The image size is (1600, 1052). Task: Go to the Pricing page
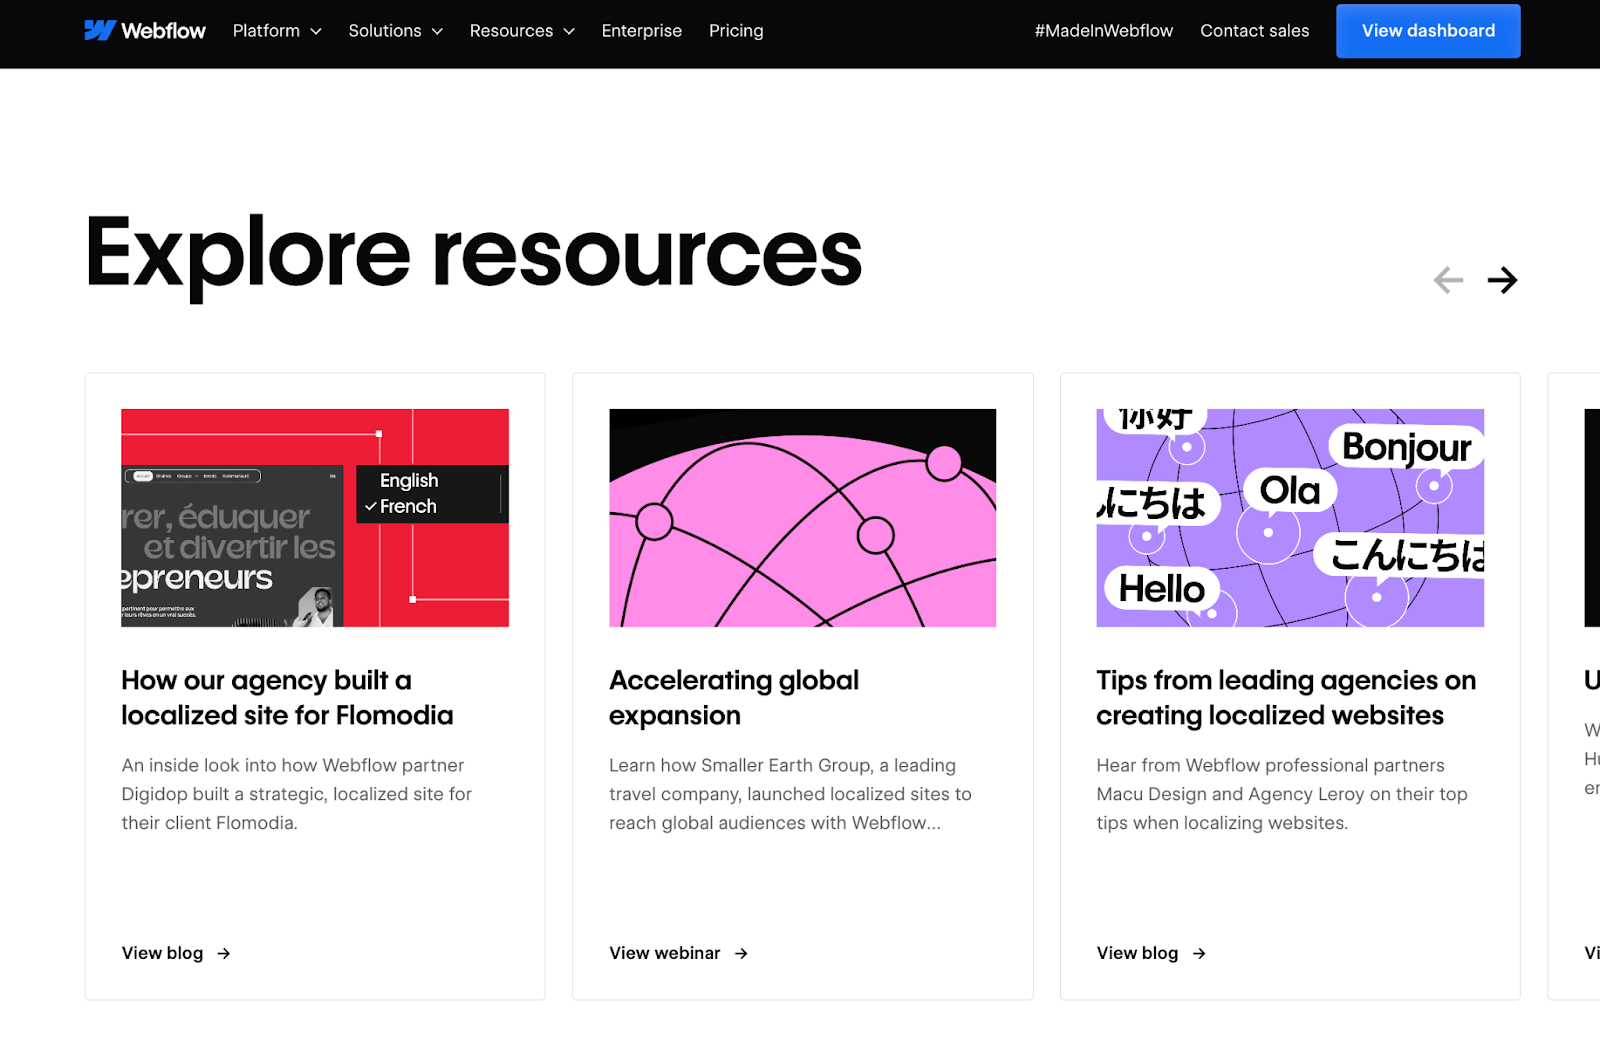coord(736,31)
